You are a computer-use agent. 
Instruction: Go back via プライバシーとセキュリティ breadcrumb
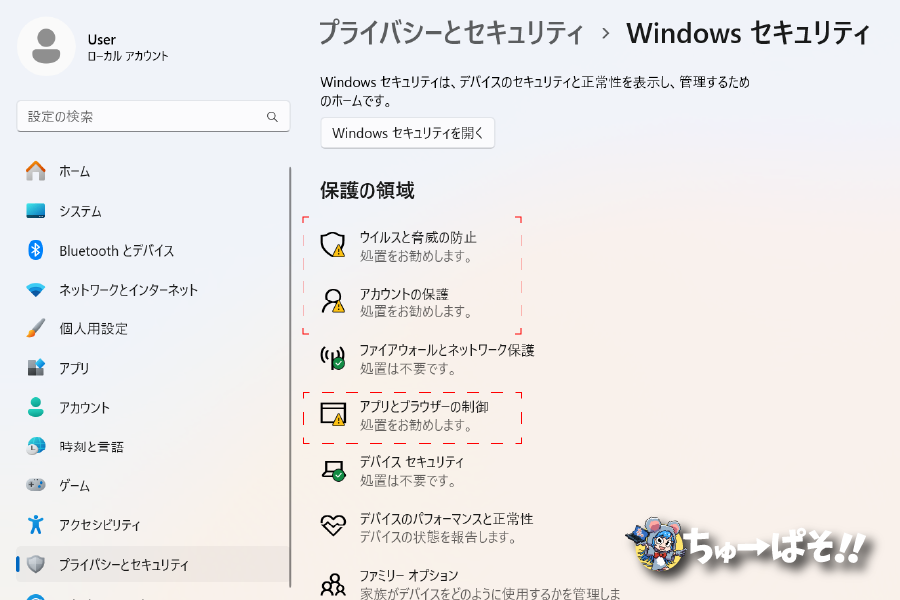click(x=451, y=33)
